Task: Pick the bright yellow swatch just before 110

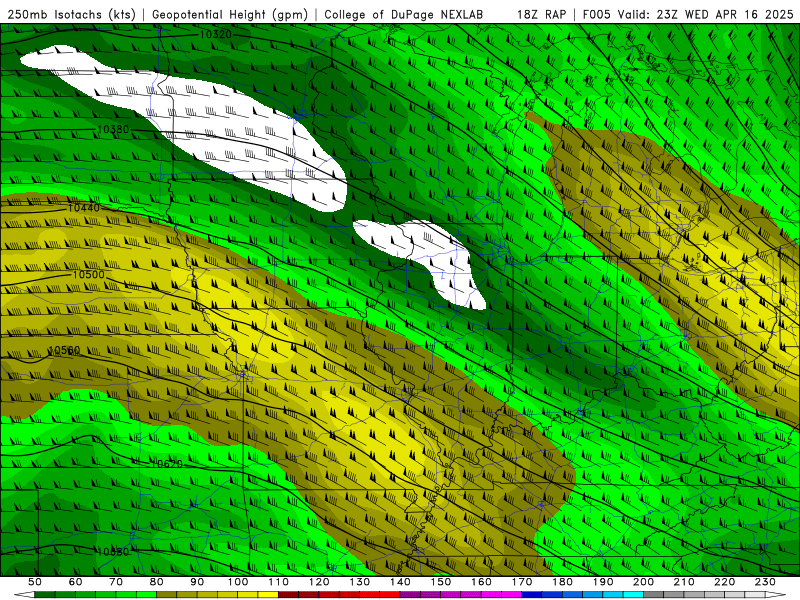Action: [x=268, y=594]
